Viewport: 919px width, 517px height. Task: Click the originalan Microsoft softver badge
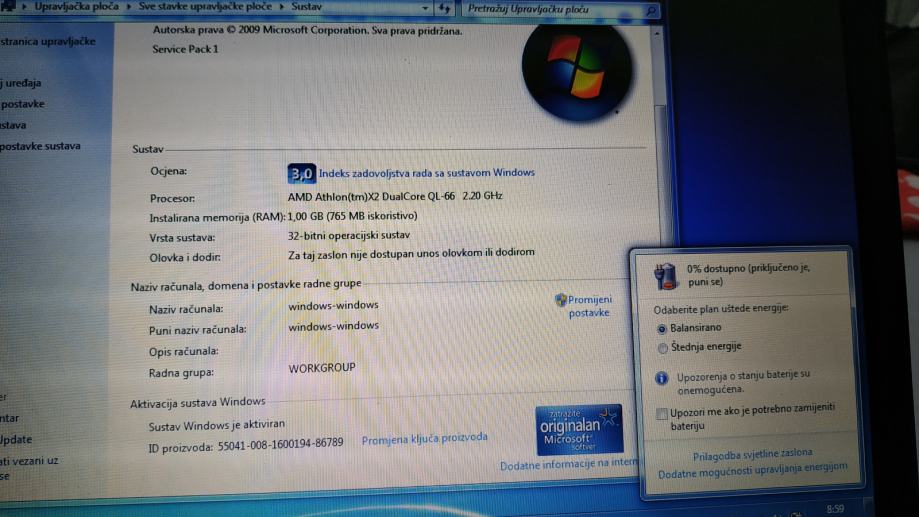tap(579, 430)
